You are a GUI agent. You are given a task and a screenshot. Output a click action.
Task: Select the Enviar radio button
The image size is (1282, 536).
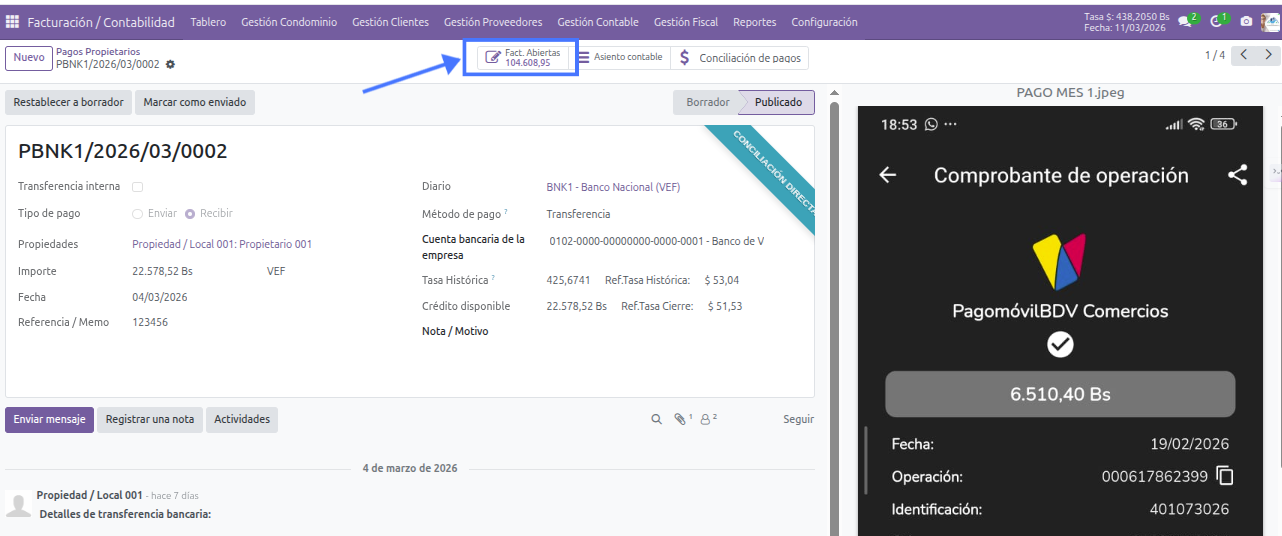(x=138, y=214)
